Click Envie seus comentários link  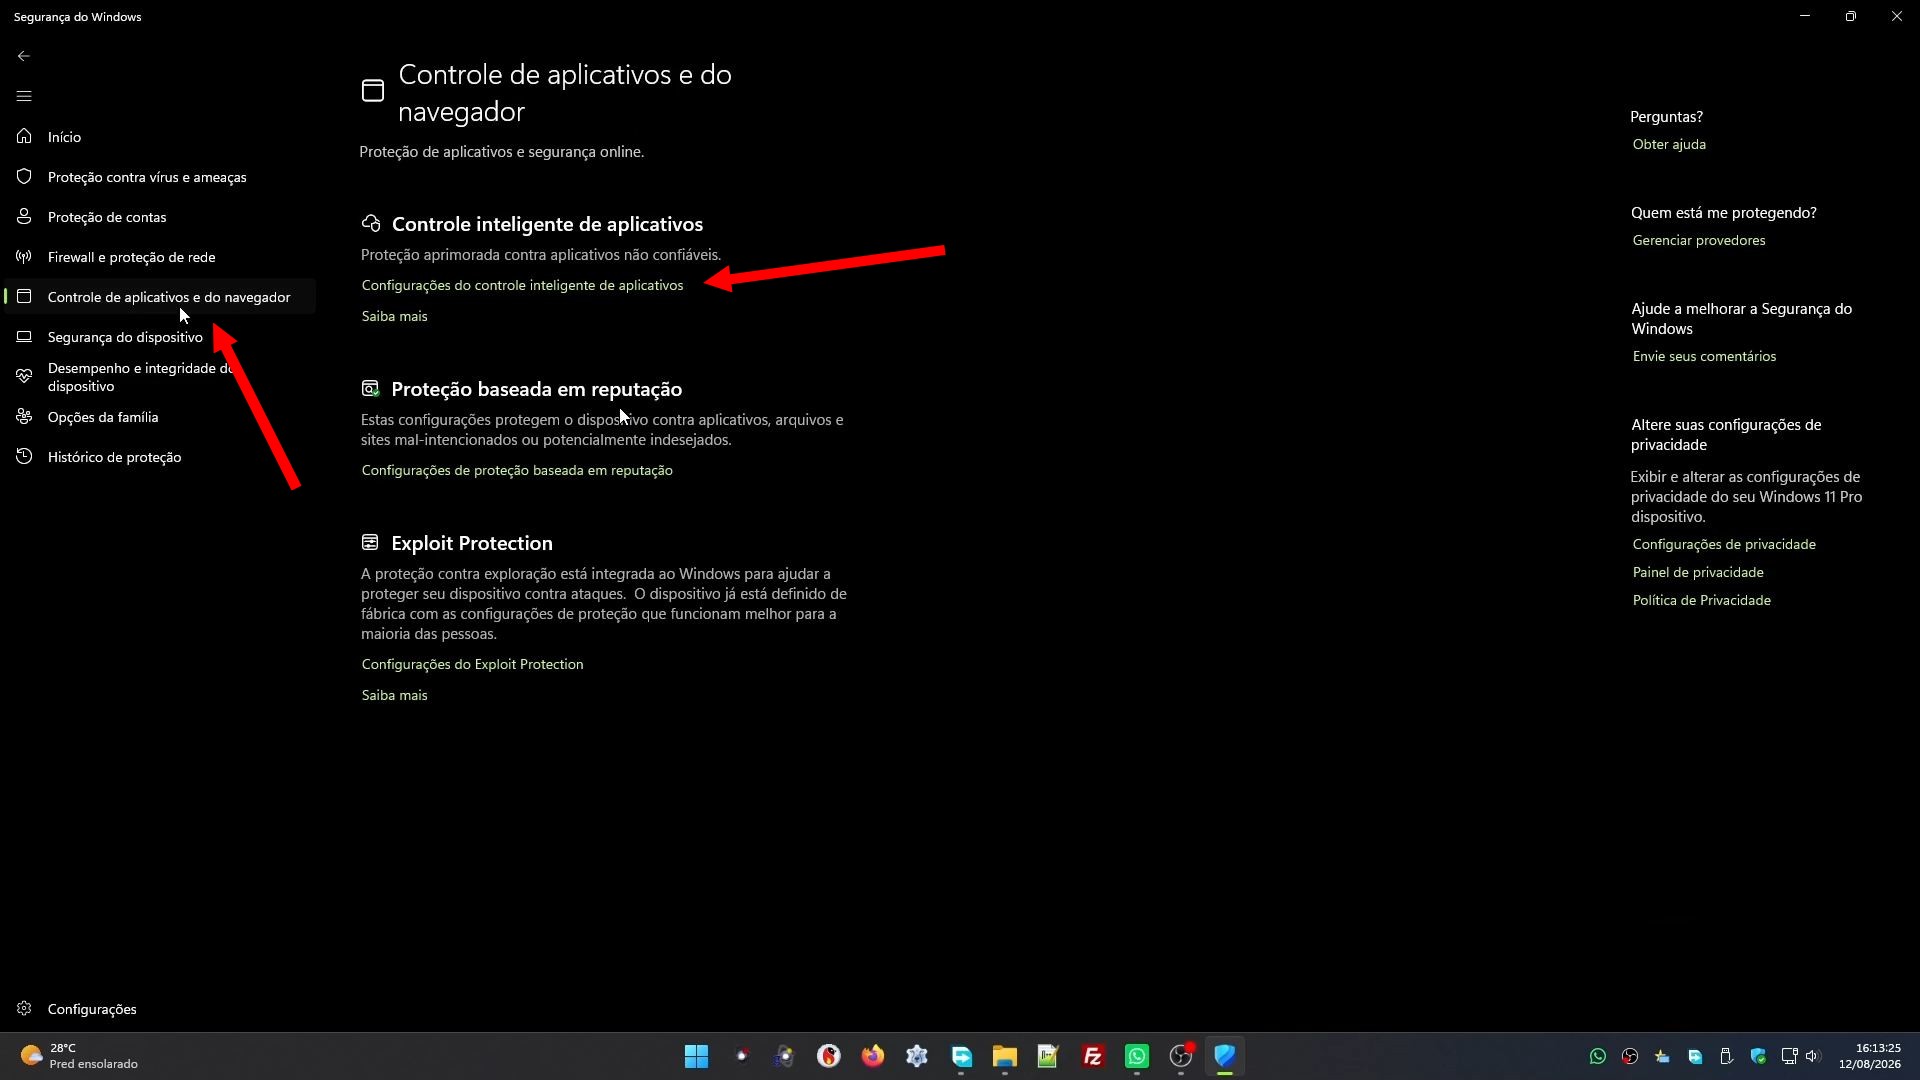pos(1704,356)
